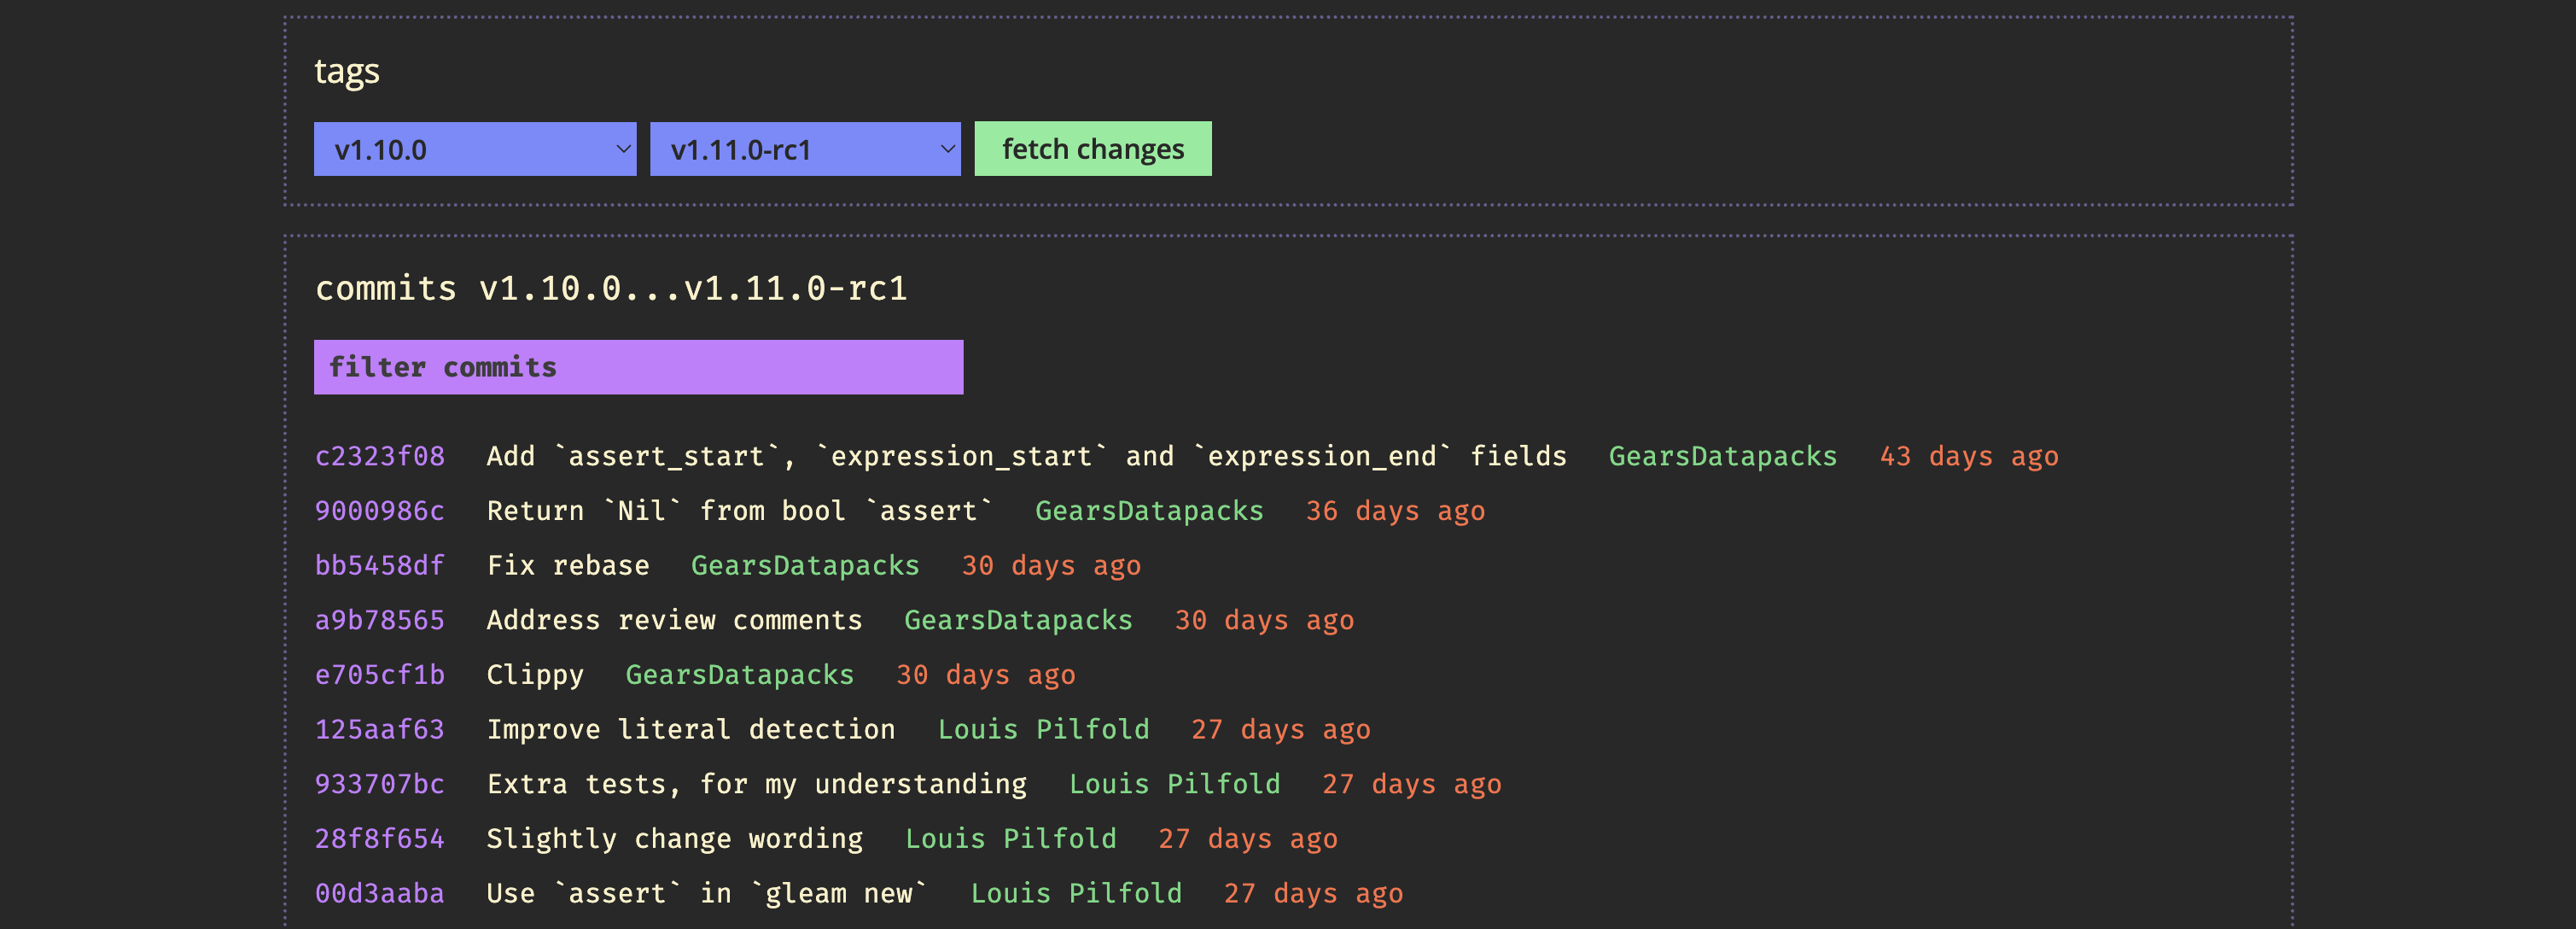Image resolution: width=2576 pixels, height=929 pixels.
Task: Open commit hash 28f8f654
Action: (x=379, y=839)
